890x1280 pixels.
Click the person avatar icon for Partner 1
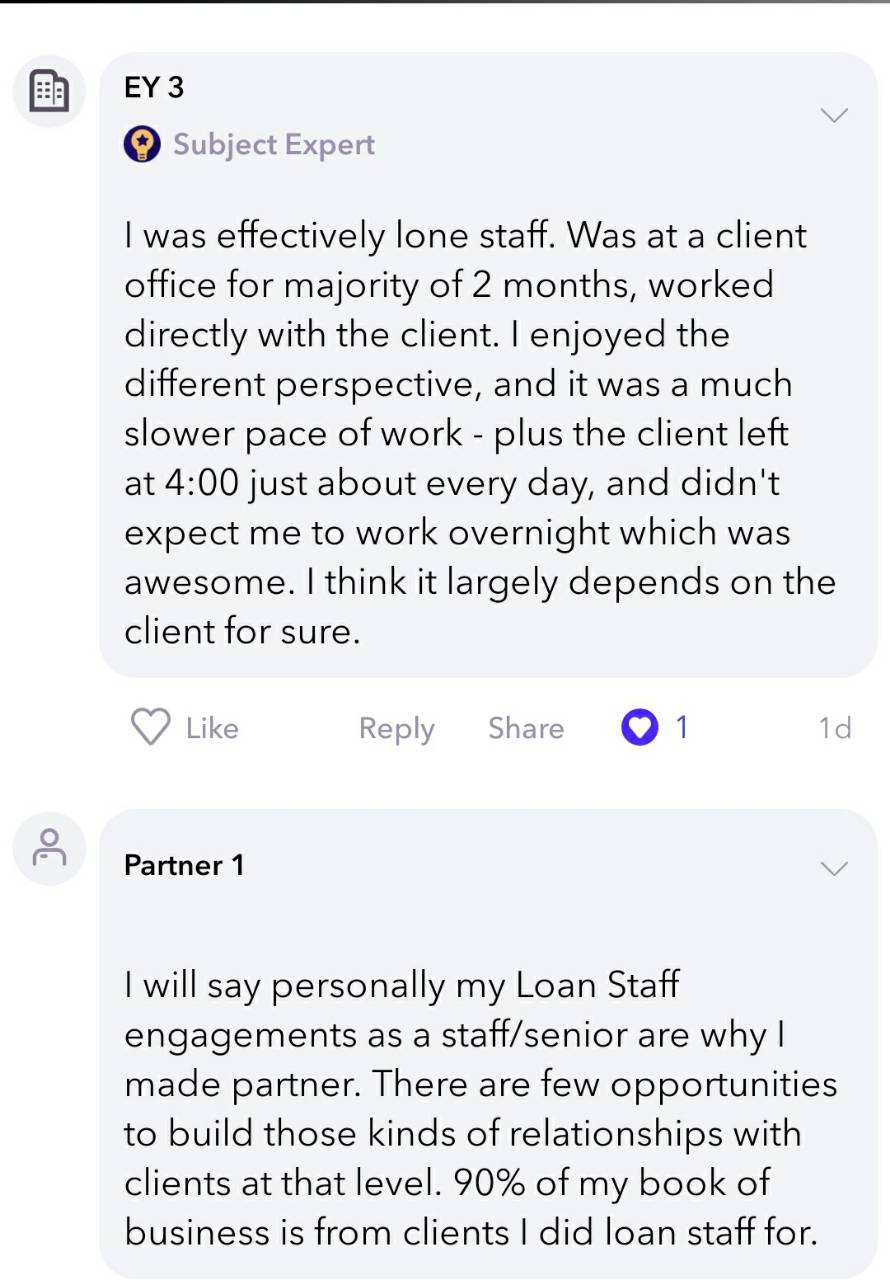pos(48,848)
